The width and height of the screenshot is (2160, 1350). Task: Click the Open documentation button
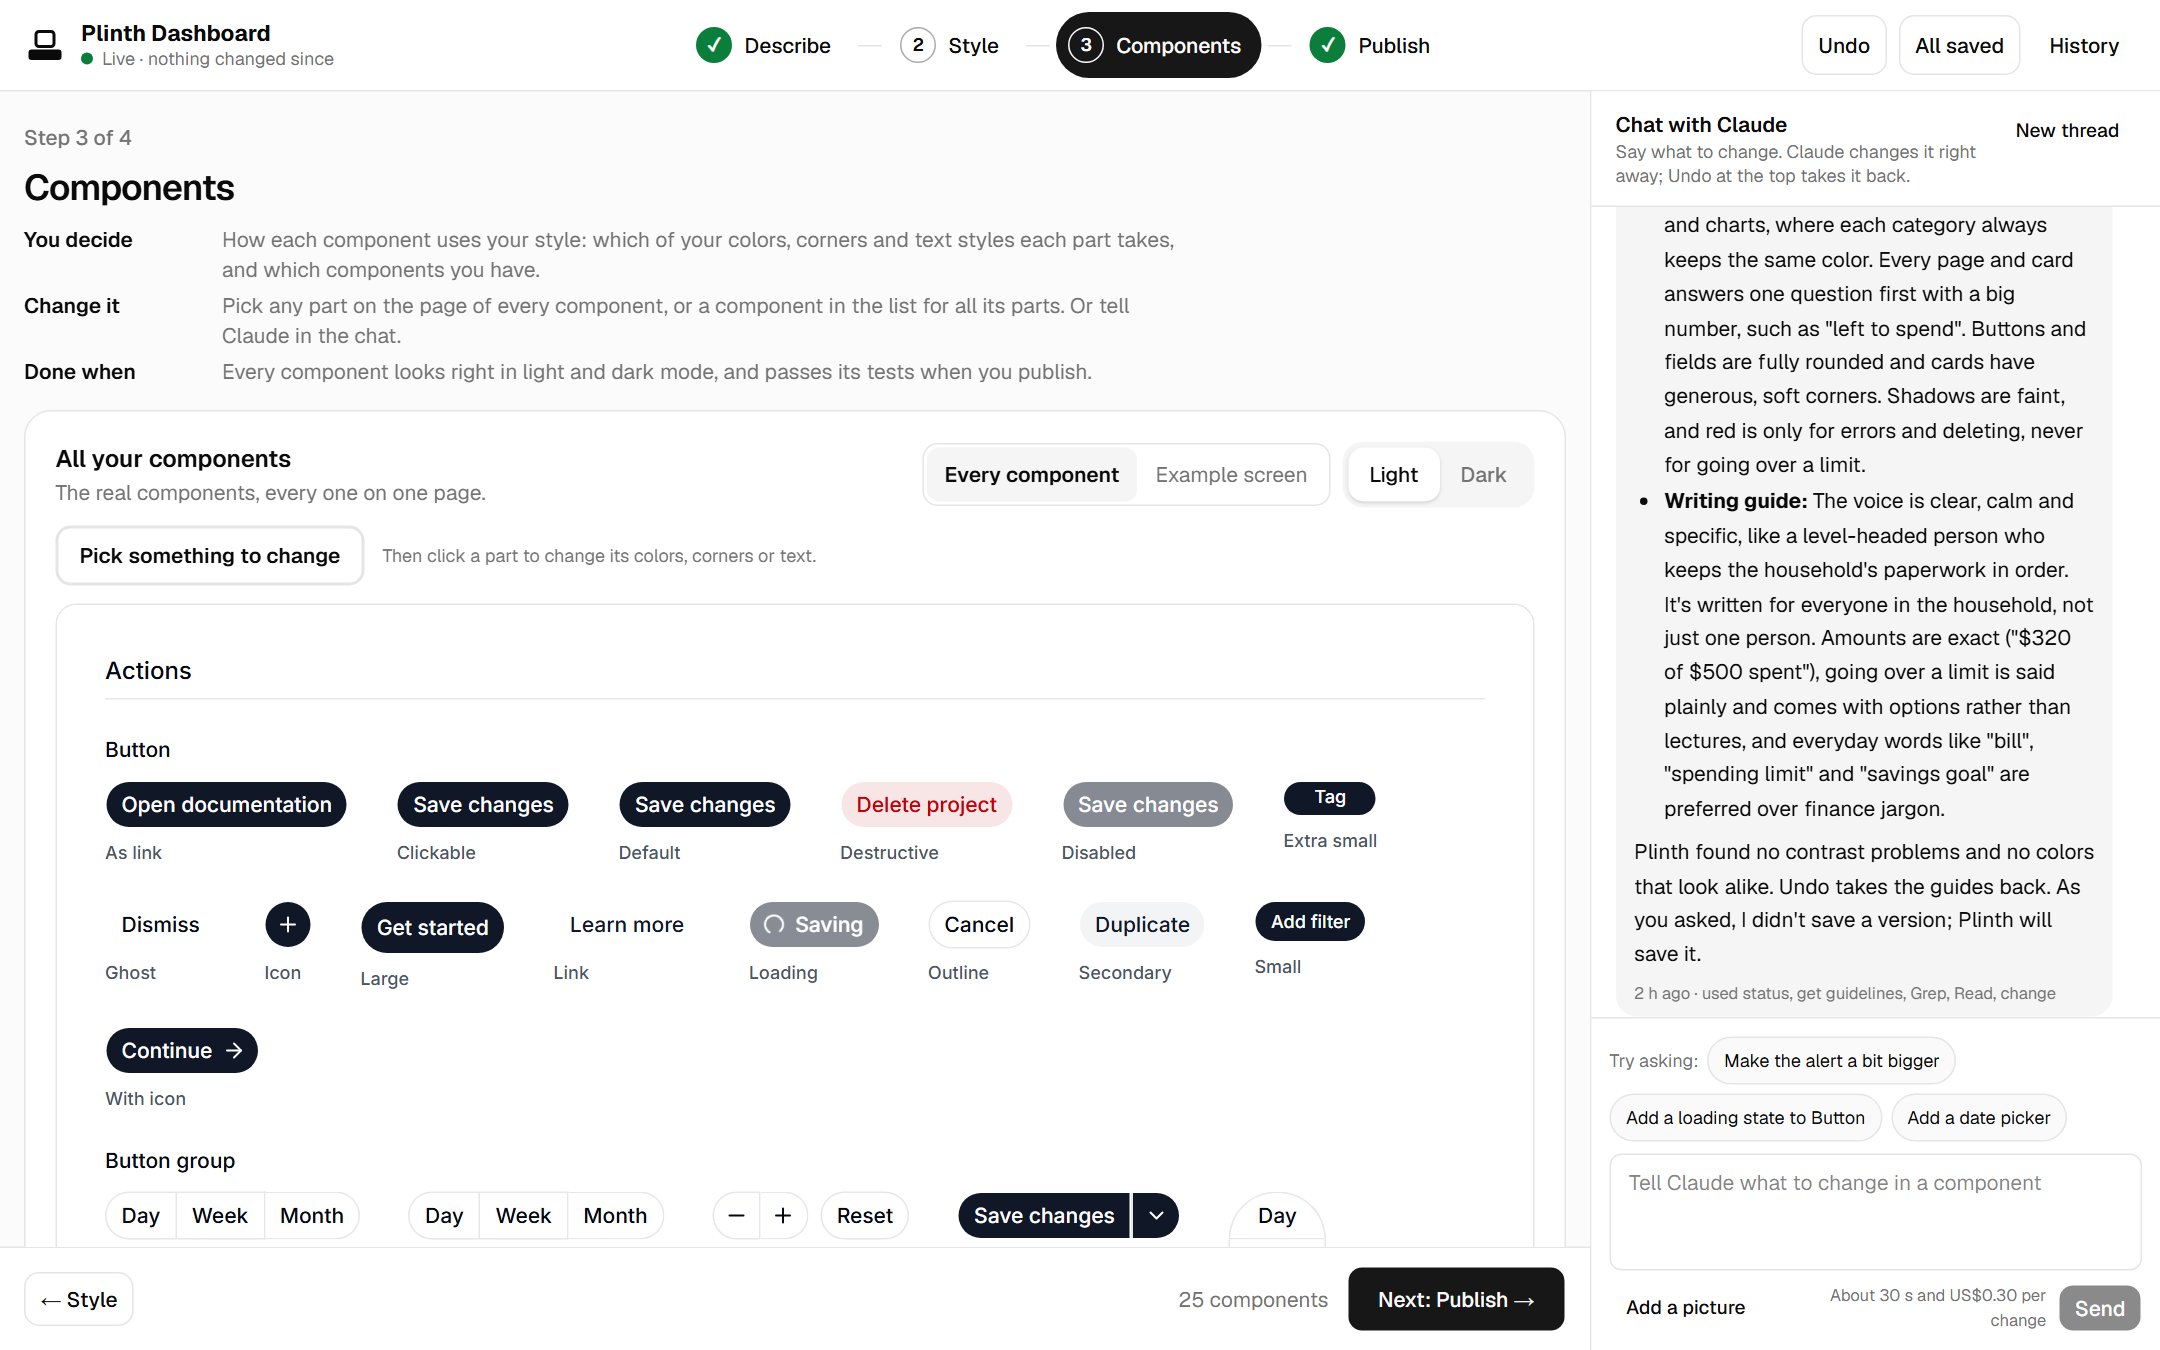pyautogui.click(x=226, y=804)
